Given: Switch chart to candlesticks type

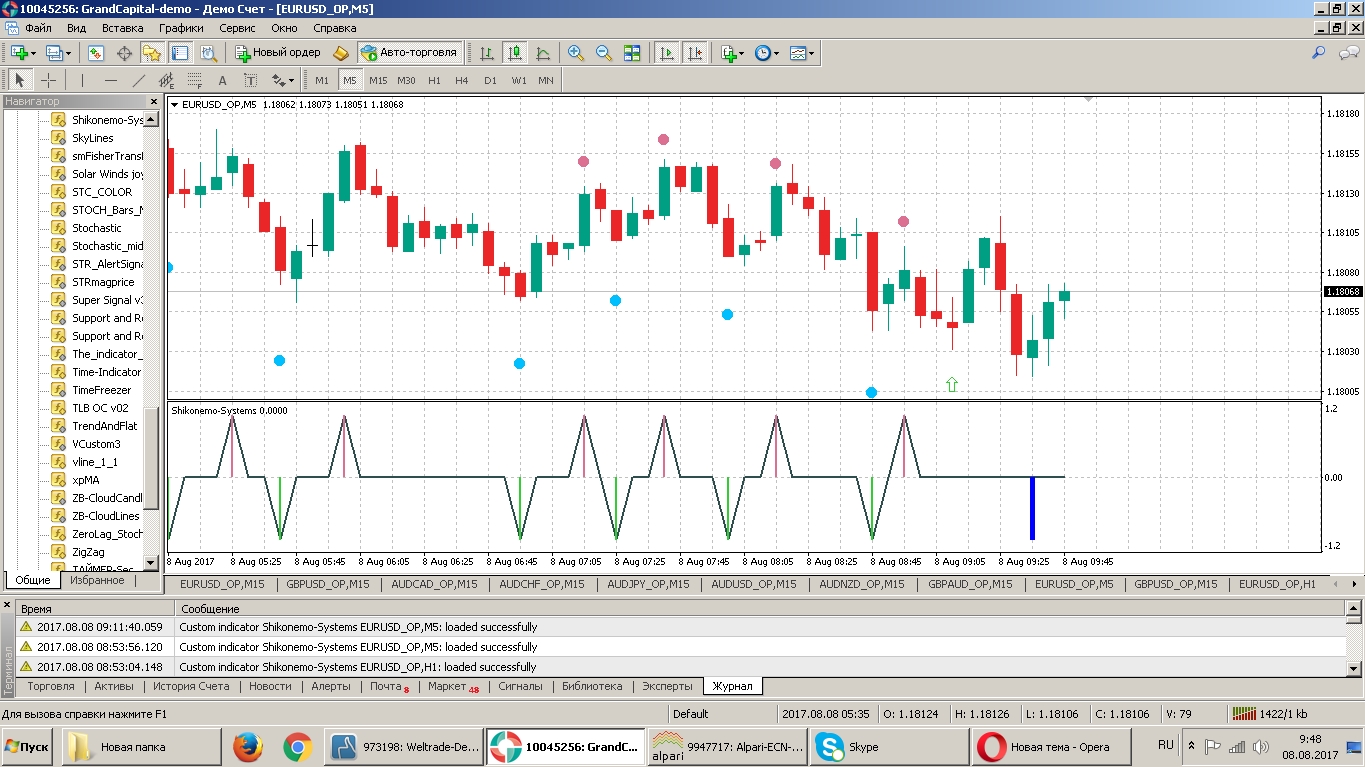Looking at the screenshot, I should click(515, 53).
